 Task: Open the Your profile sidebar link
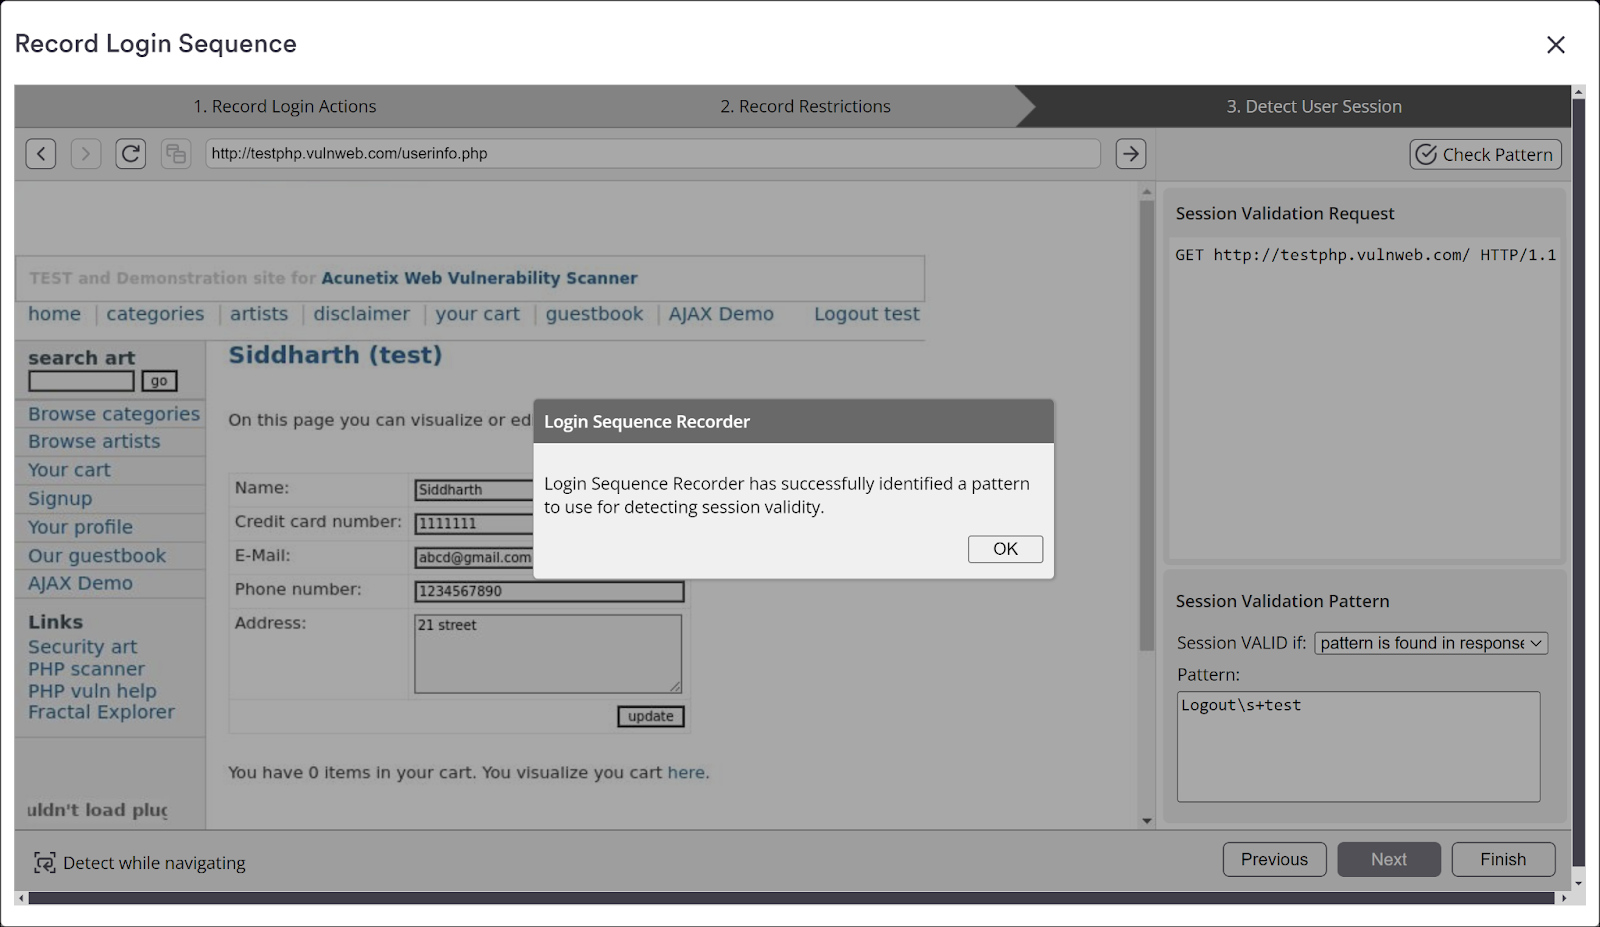pyautogui.click(x=79, y=527)
